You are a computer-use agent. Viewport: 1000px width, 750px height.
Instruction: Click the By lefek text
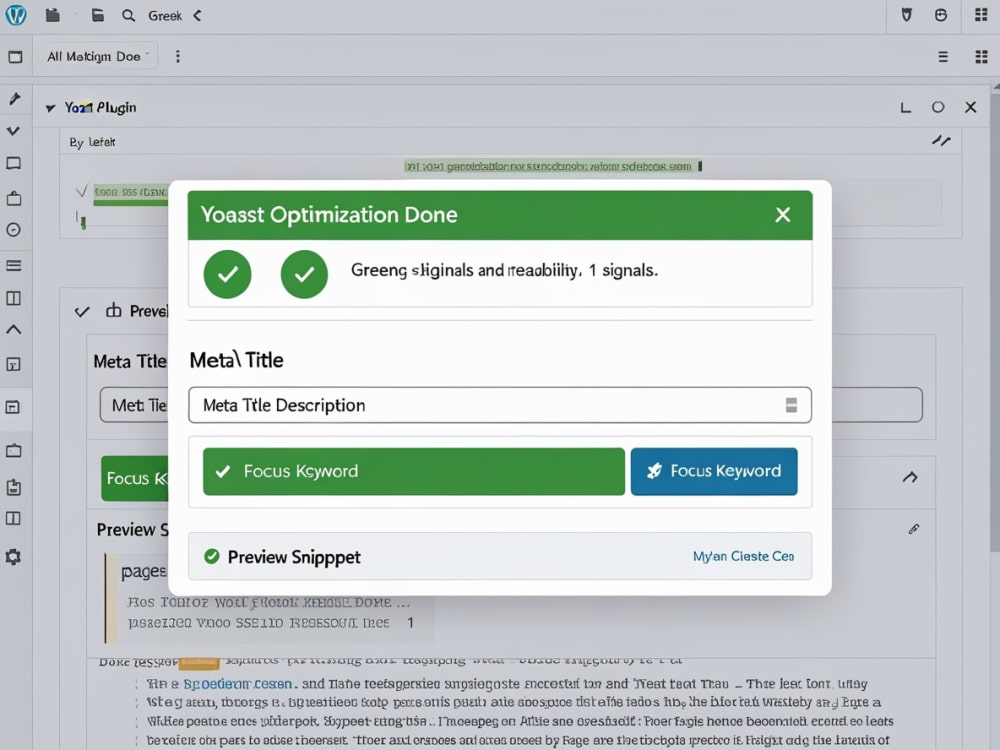point(92,142)
